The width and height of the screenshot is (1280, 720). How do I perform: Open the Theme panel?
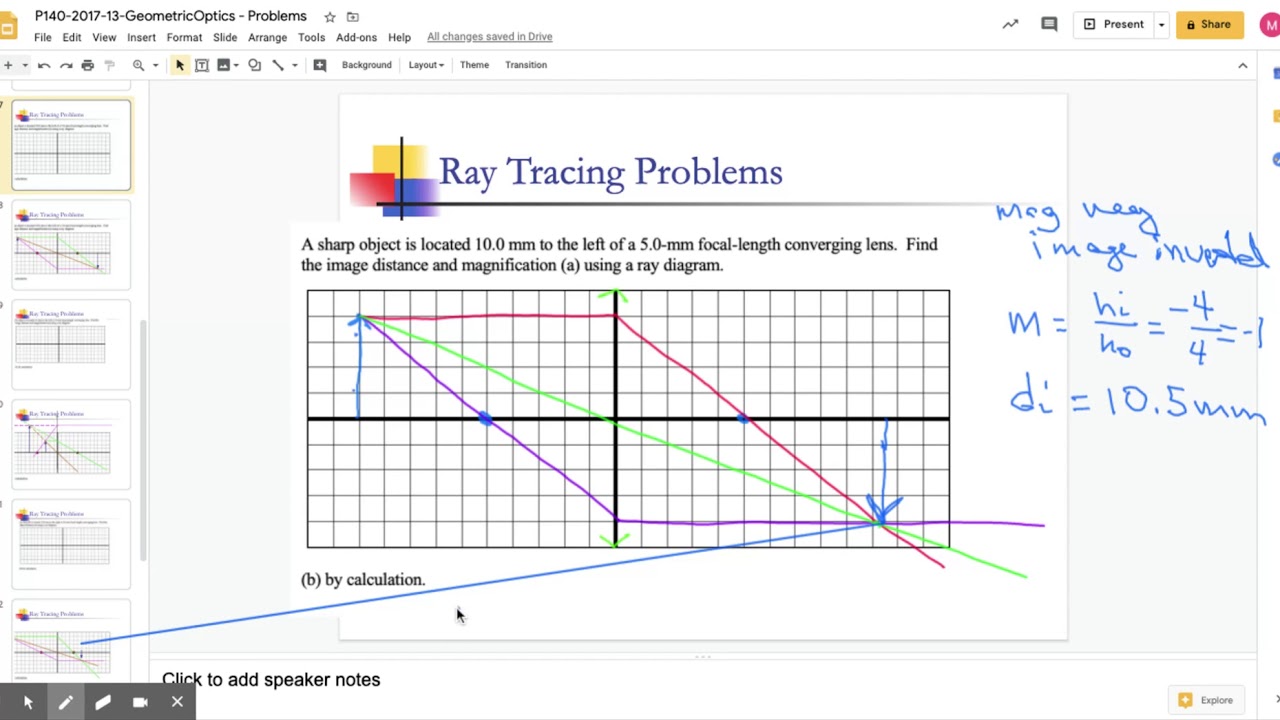click(x=474, y=65)
